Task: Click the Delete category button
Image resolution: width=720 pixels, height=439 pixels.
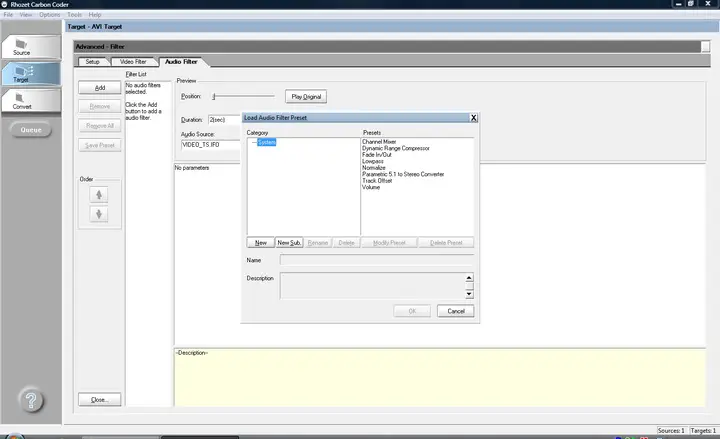Action: click(346, 242)
